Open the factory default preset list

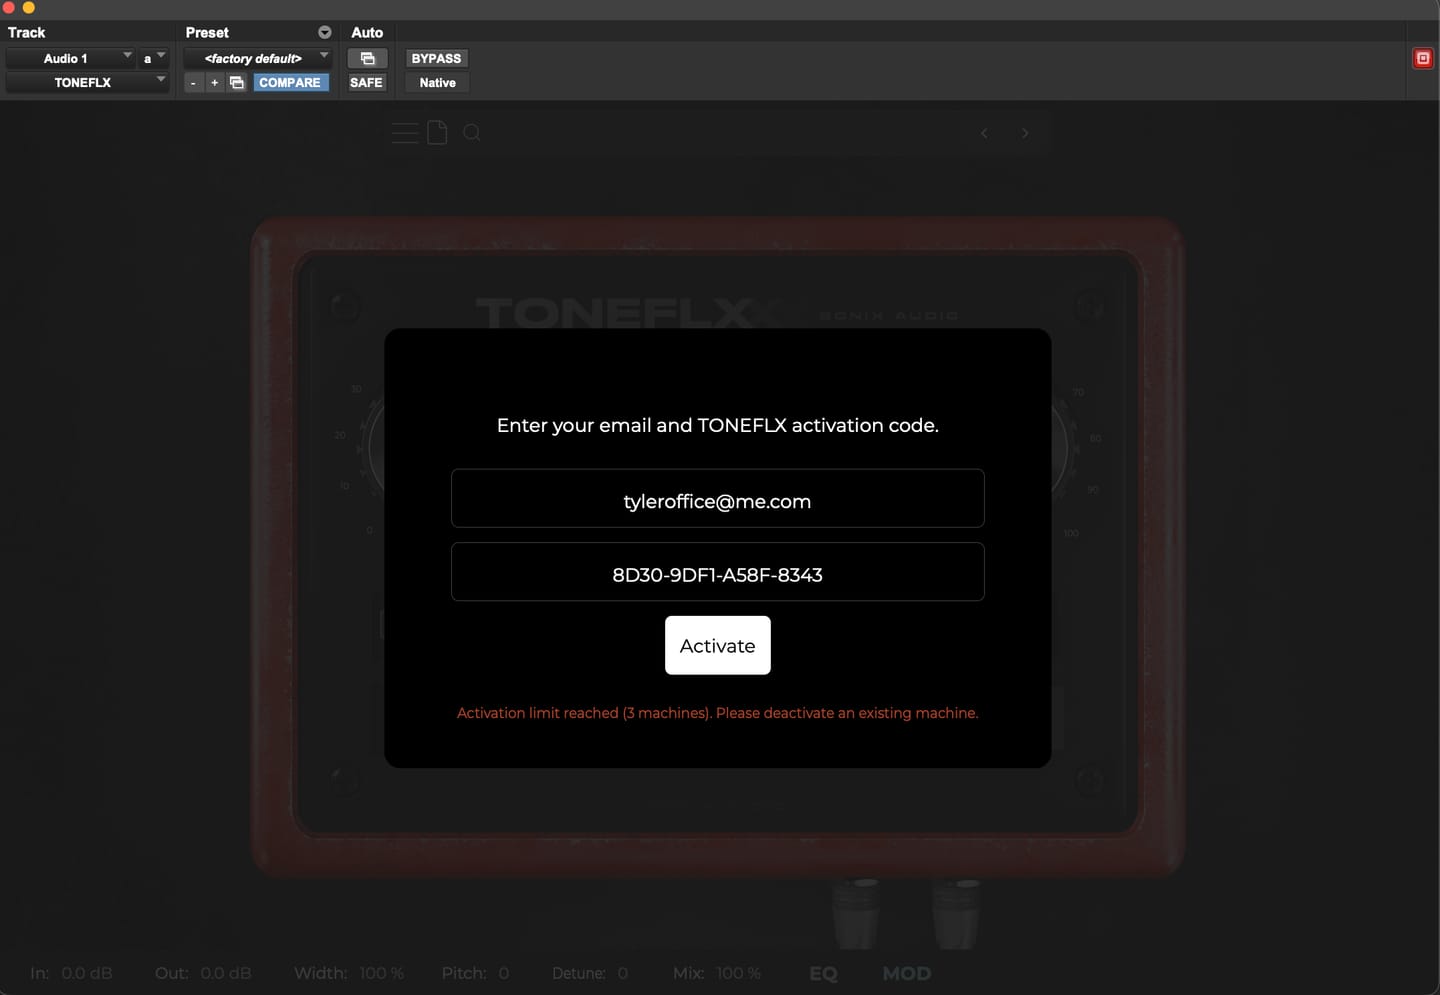(x=258, y=58)
